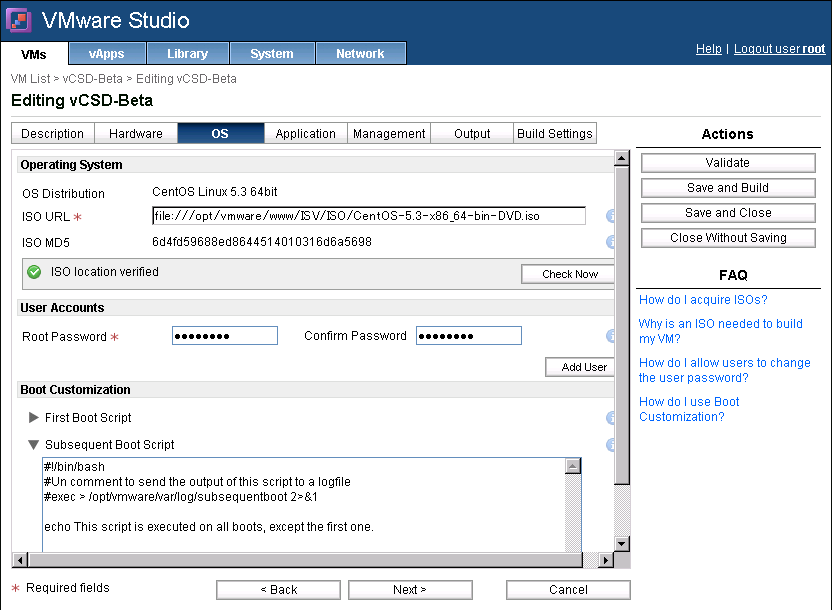Click main panel vertical scrollbar thumb

(622, 325)
